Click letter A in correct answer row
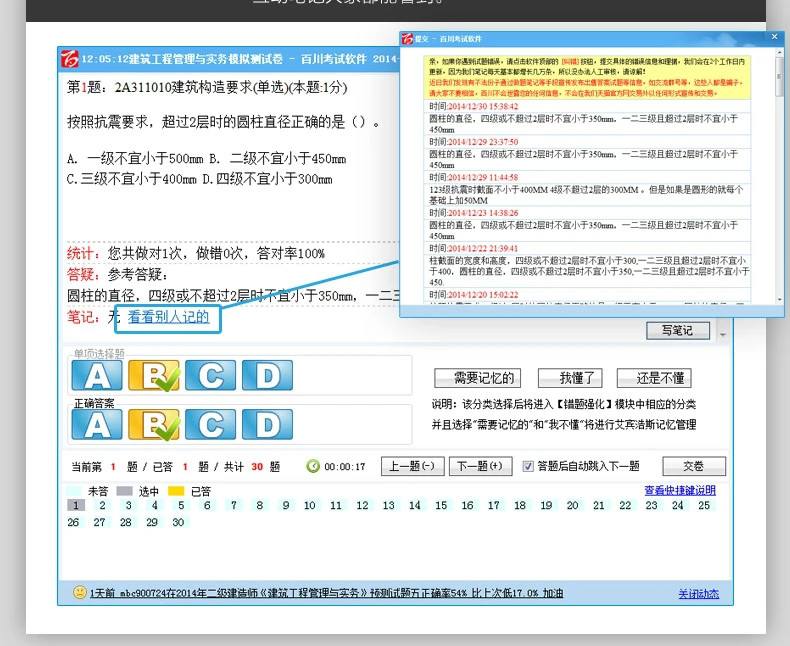Viewport: 790px width, 646px height. point(97,424)
